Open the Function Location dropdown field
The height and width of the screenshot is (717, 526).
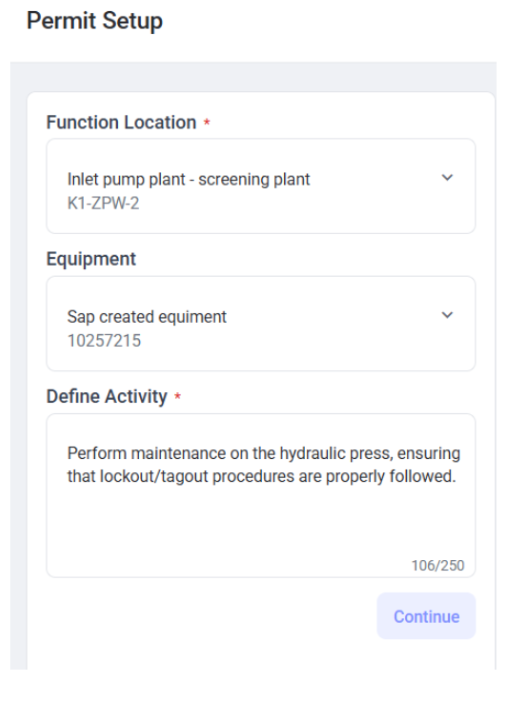[261, 186]
